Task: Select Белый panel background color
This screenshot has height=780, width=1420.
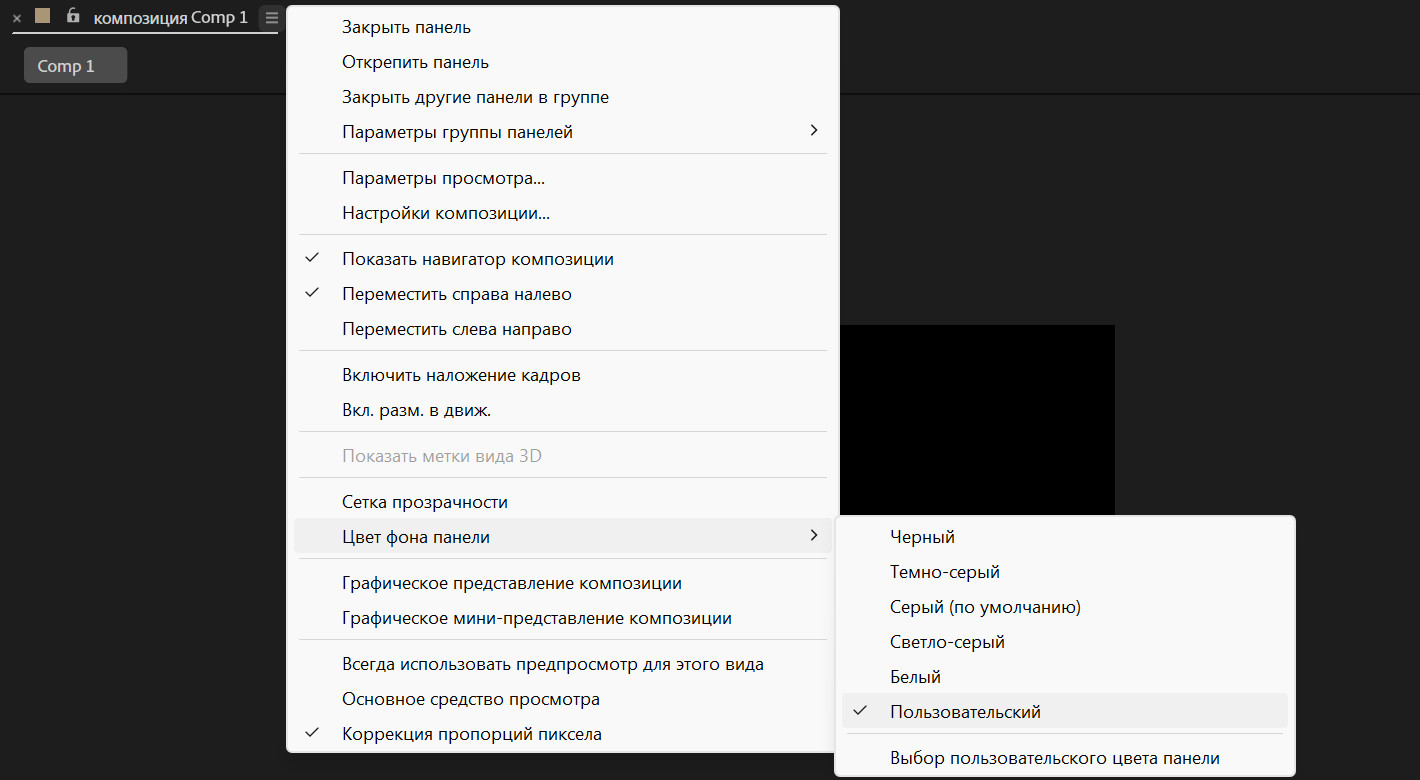Action: (x=915, y=677)
